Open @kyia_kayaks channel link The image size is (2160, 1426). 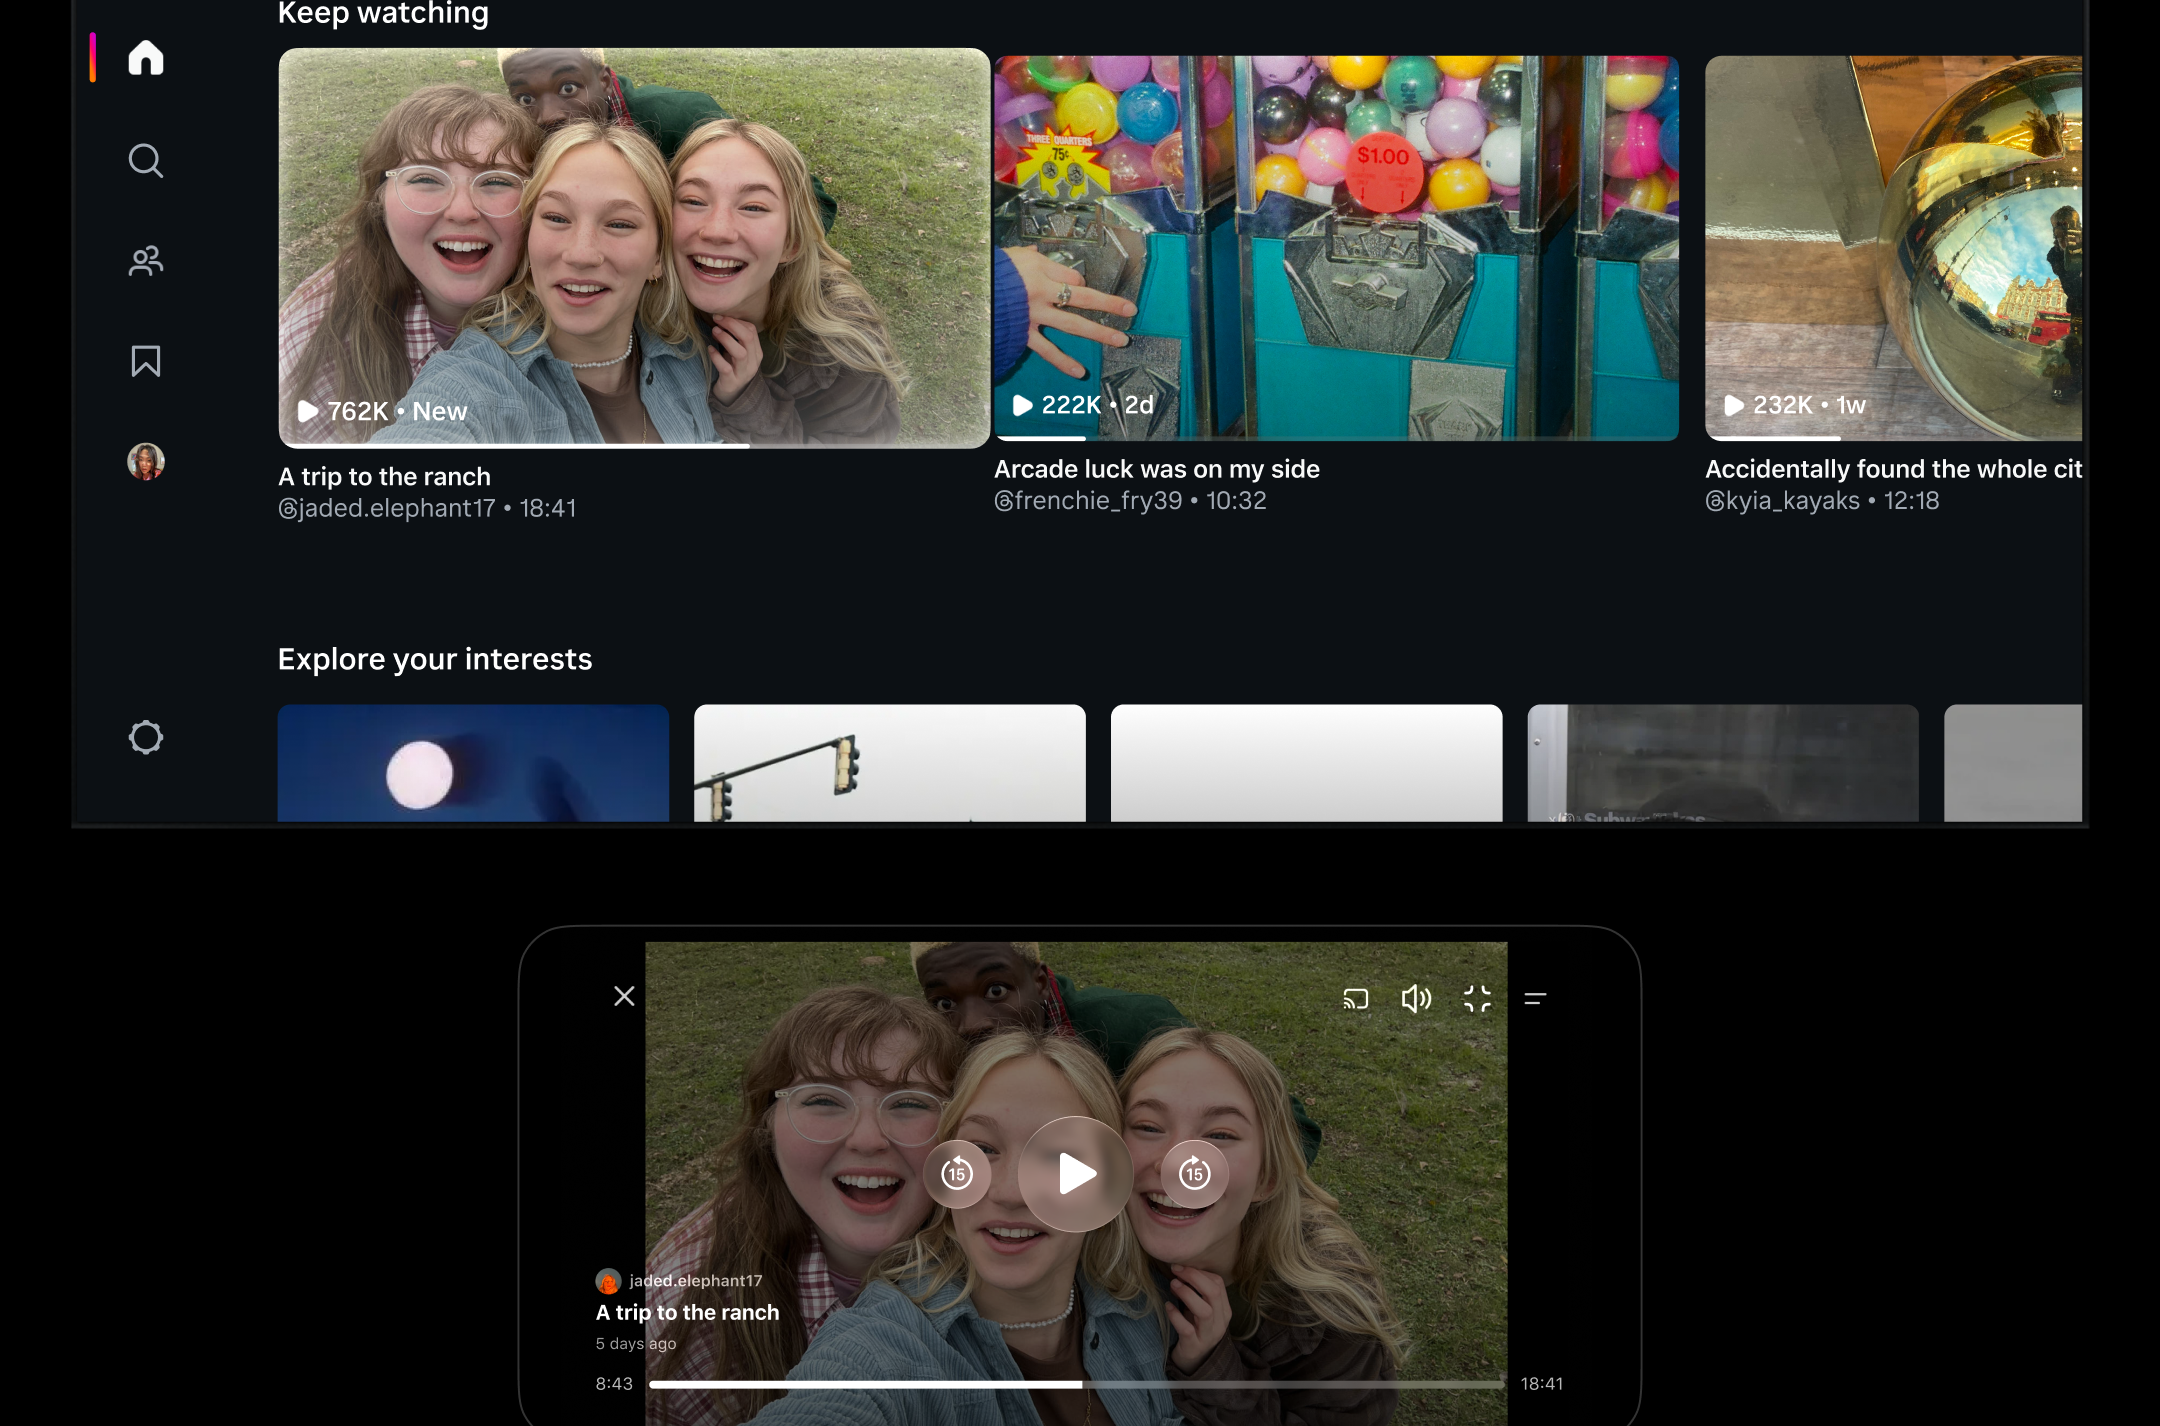click(x=1782, y=501)
